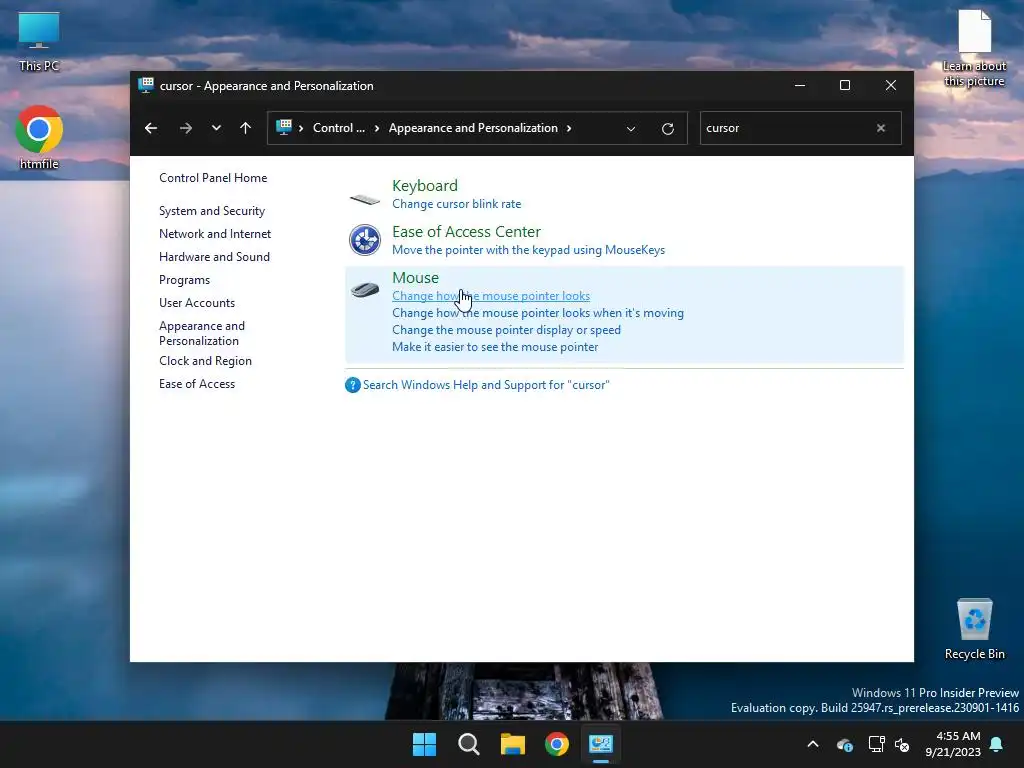The height and width of the screenshot is (768, 1024).
Task: Open address bar previous locations dropdown
Action: [x=631, y=129]
